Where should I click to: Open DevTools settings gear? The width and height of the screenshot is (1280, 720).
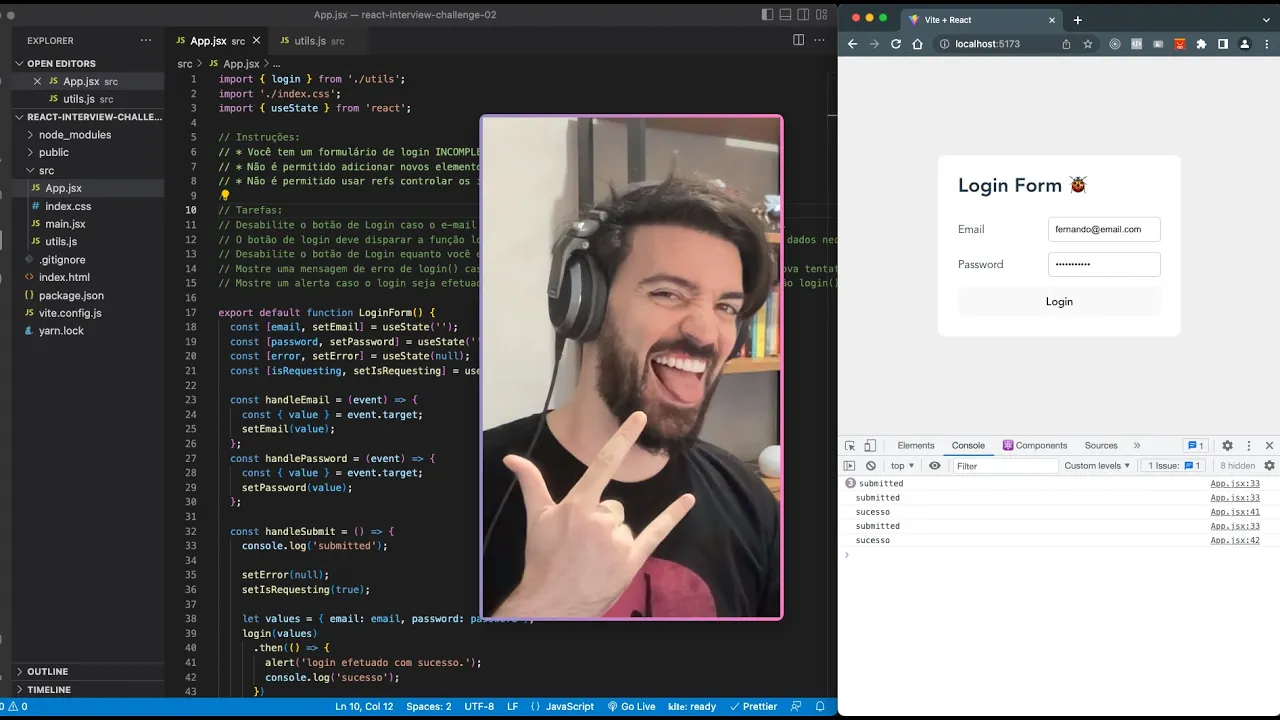(x=1227, y=446)
